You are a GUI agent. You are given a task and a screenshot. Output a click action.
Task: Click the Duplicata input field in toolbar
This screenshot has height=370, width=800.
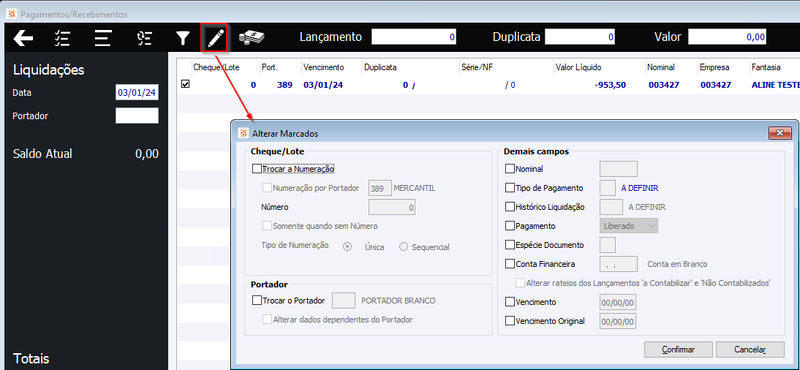tap(580, 37)
